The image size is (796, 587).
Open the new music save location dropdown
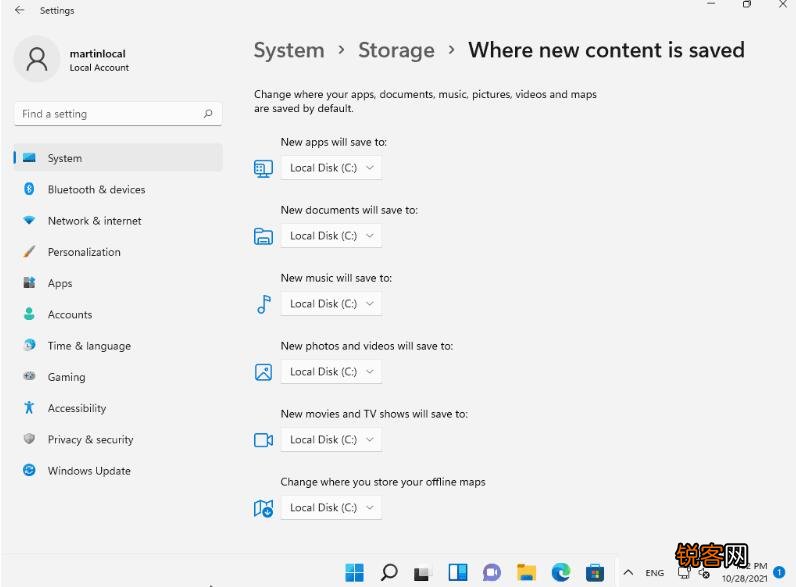tap(331, 304)
